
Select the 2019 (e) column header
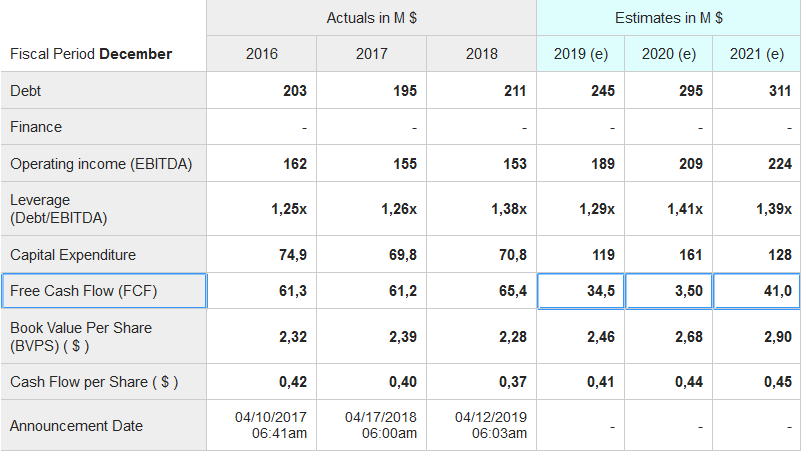coord(581,54)
